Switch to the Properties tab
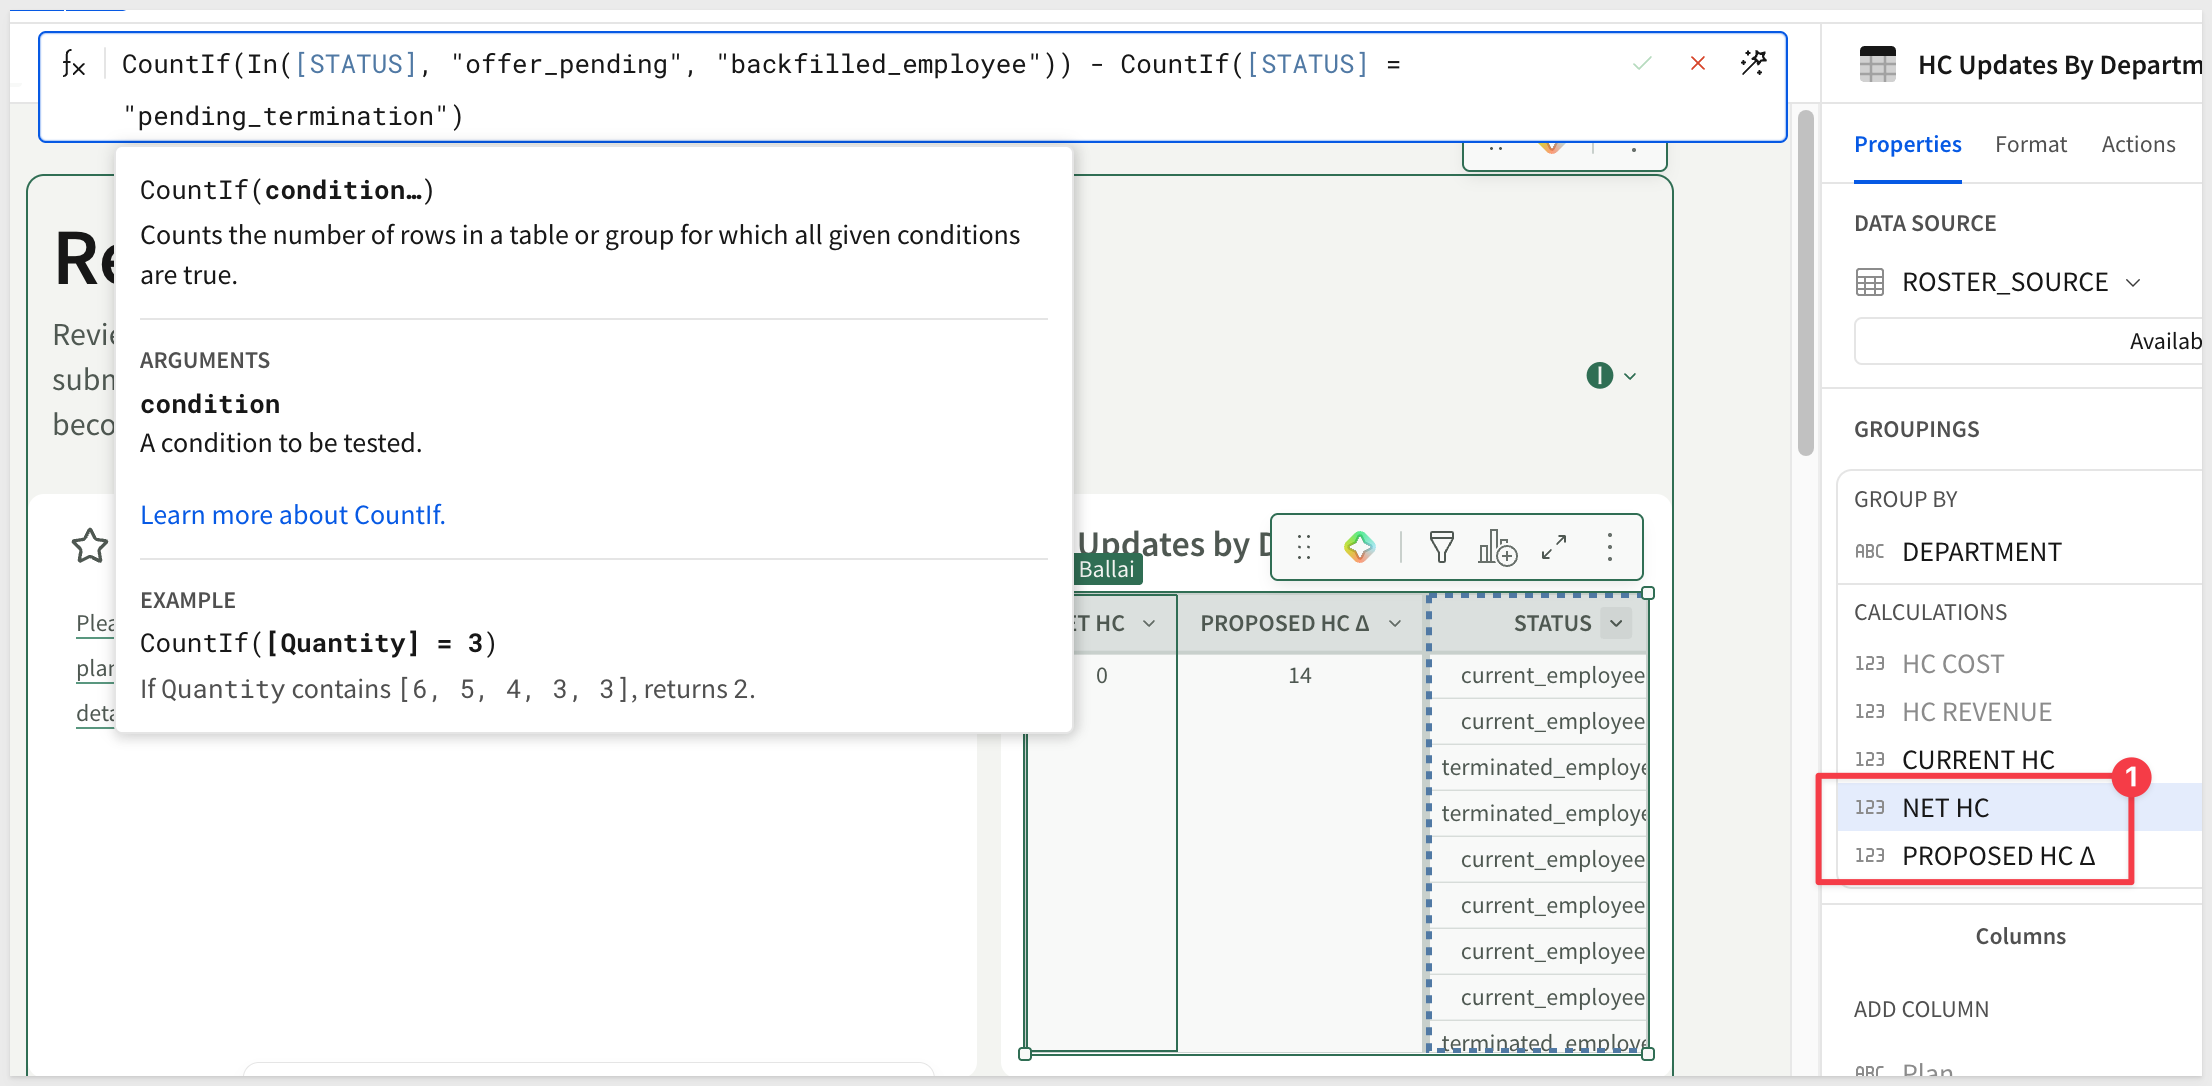The height and width of the screenshot is (1086, 2212). [1907, 145]
